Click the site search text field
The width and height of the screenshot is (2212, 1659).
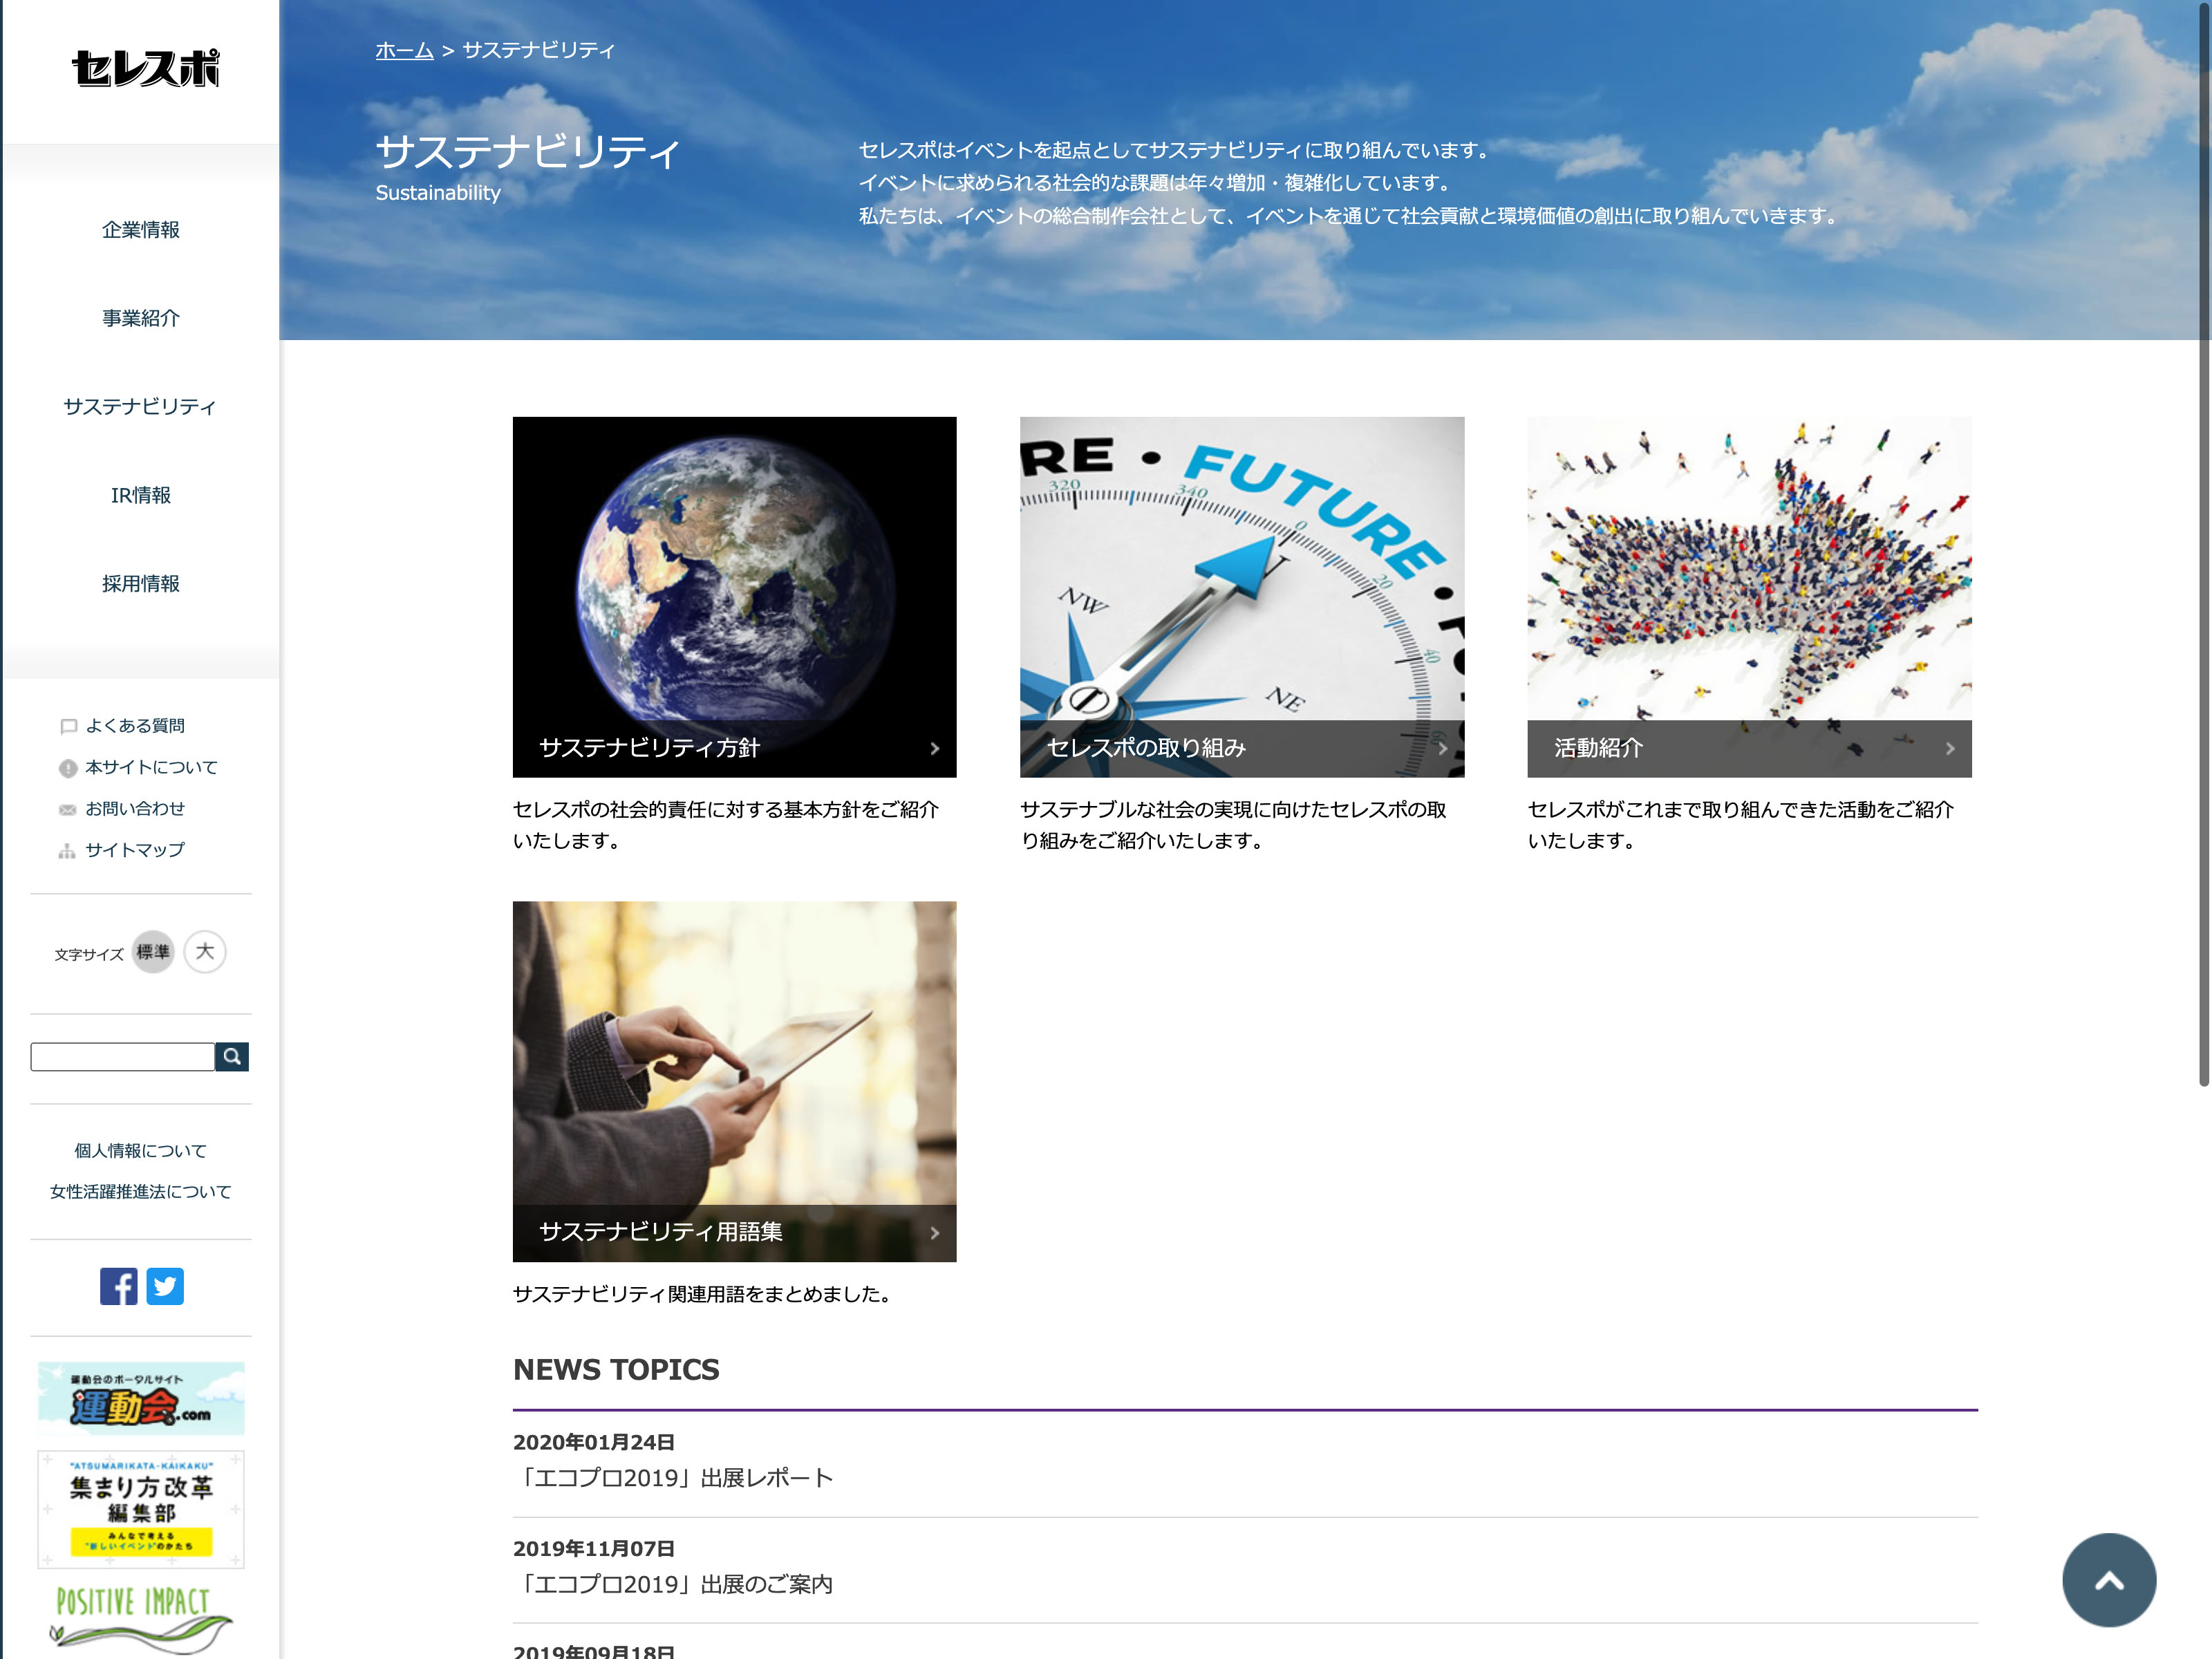pyautogui.click(x=122, y=1057)
